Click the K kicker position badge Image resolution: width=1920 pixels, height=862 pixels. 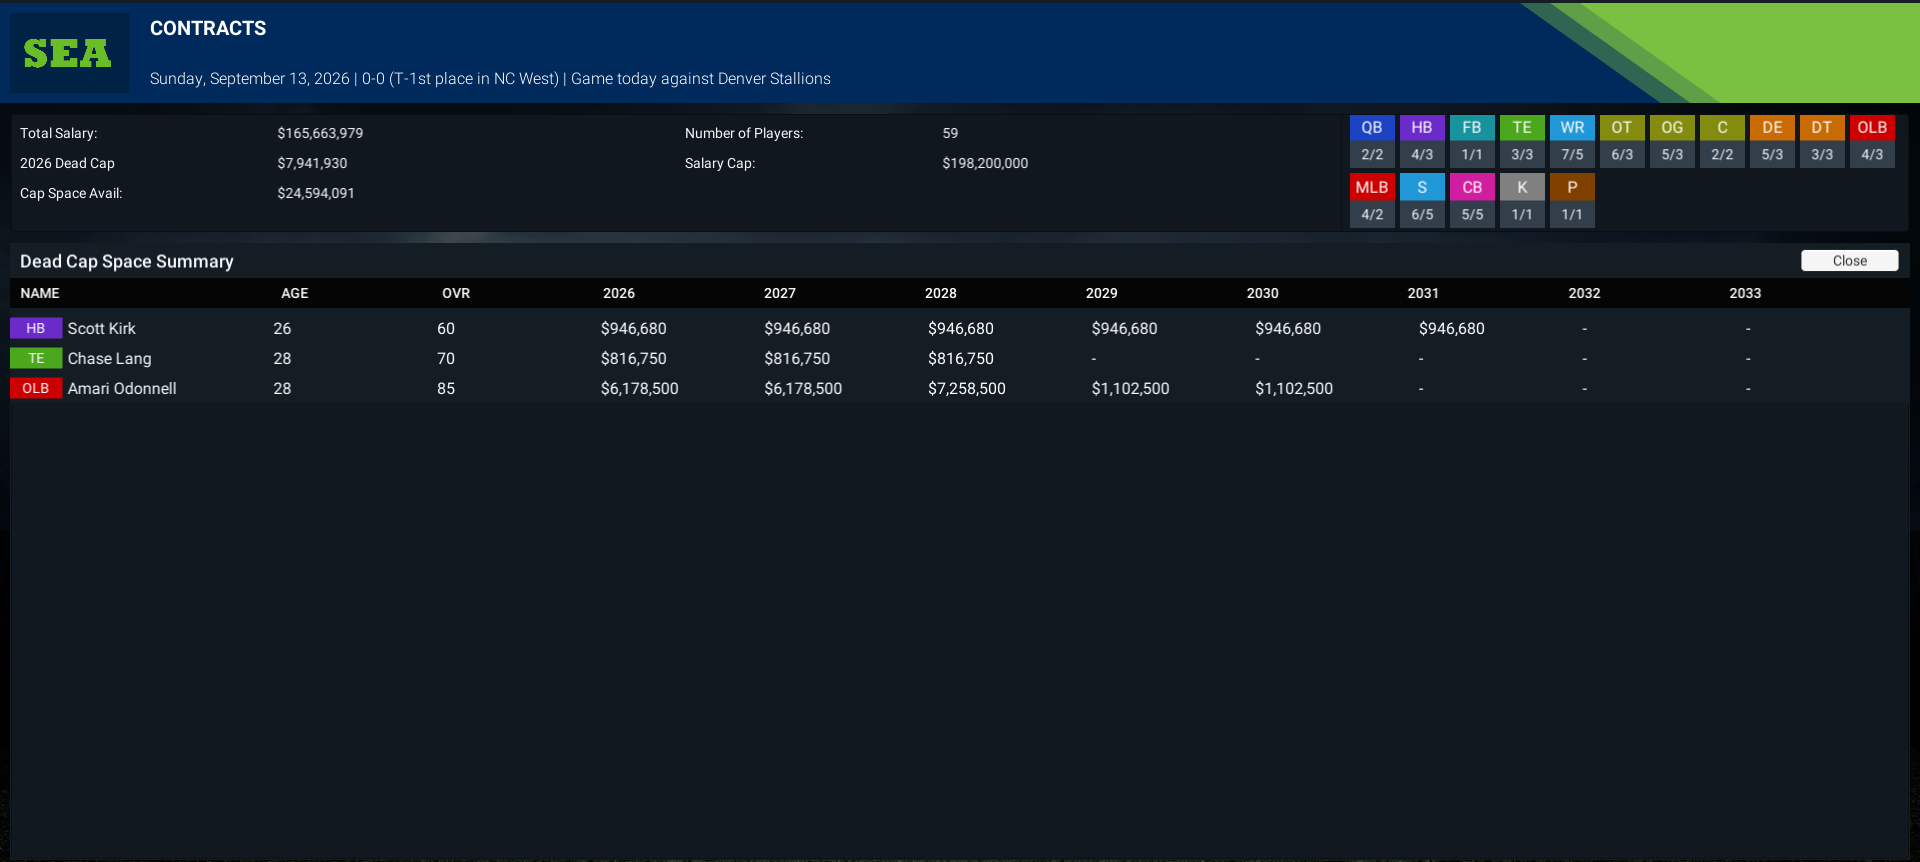(1522, 188)
